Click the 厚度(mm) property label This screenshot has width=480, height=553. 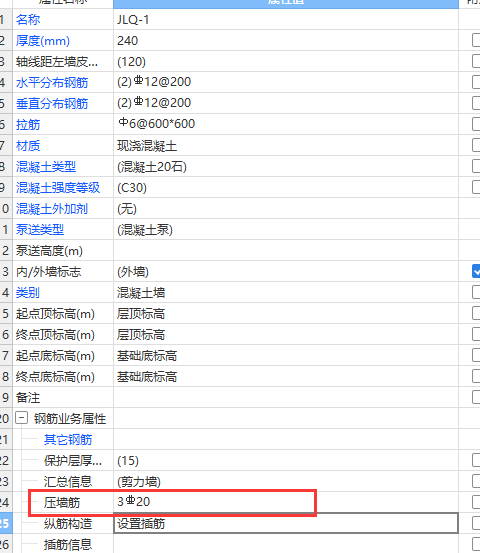click(x=43, y=41)
